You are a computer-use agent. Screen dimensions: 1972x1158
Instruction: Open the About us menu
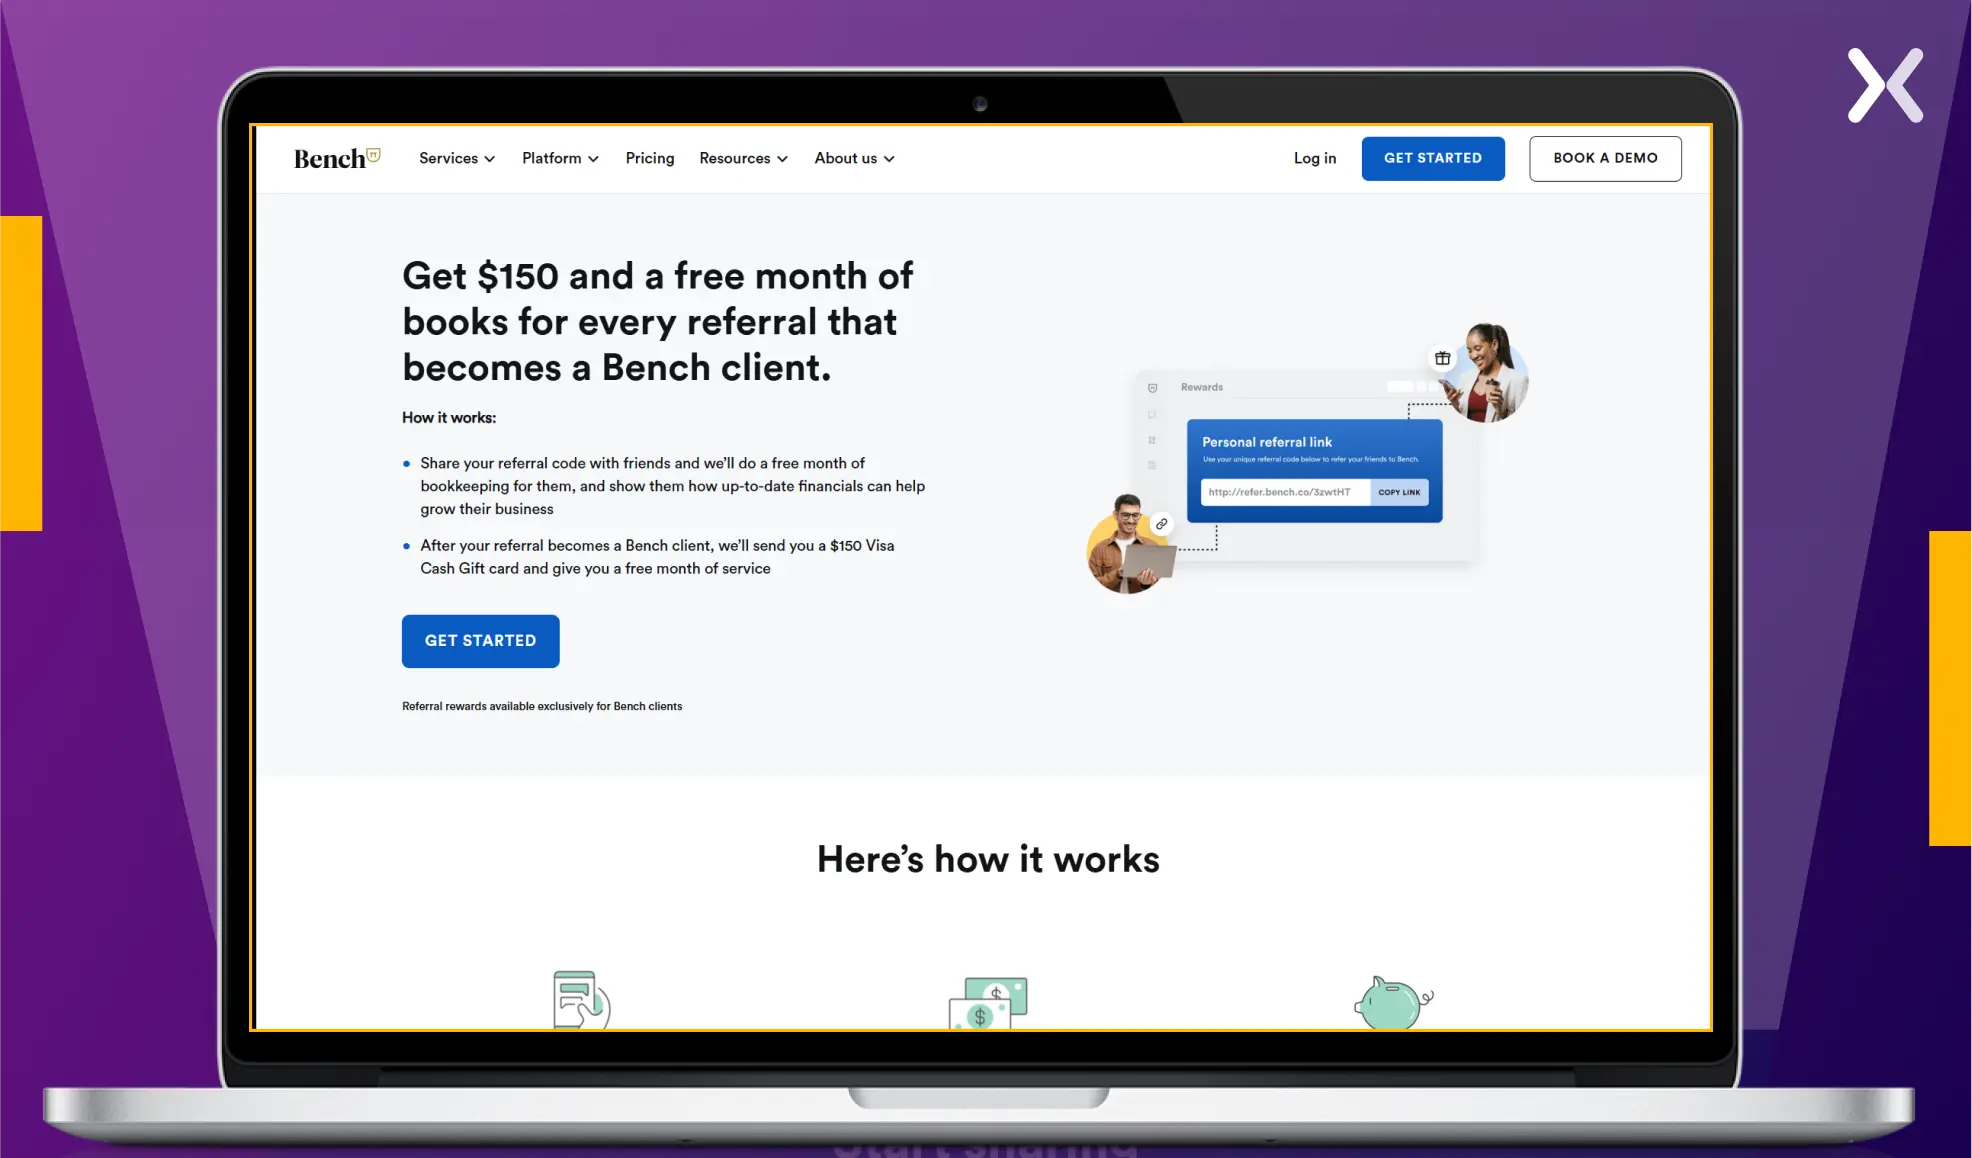[854, 157]
